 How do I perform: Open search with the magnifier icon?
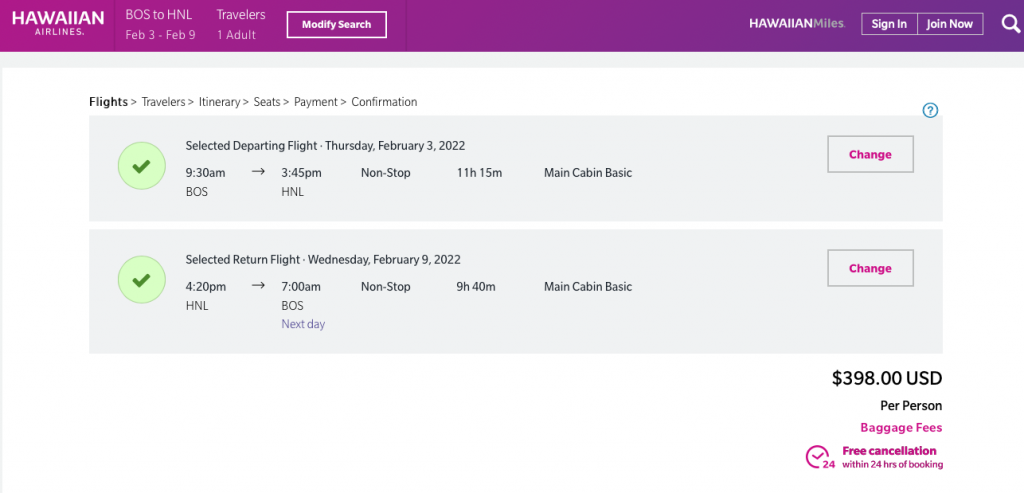1009,24
